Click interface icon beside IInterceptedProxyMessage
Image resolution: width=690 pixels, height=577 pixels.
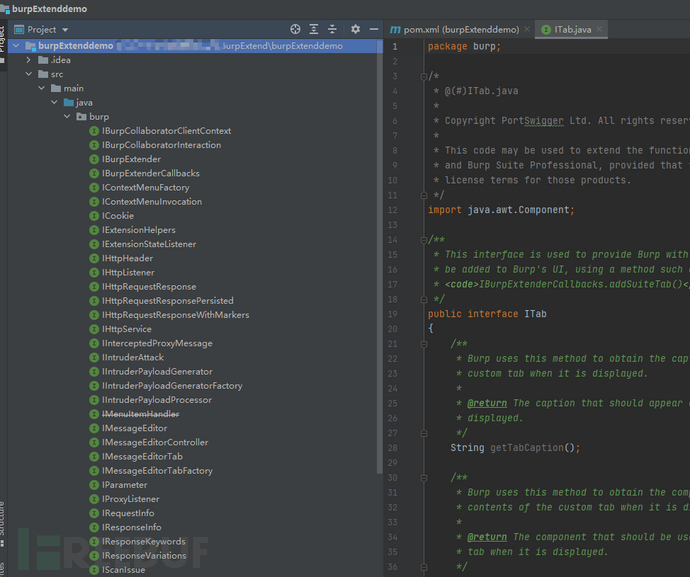(94, 343)
